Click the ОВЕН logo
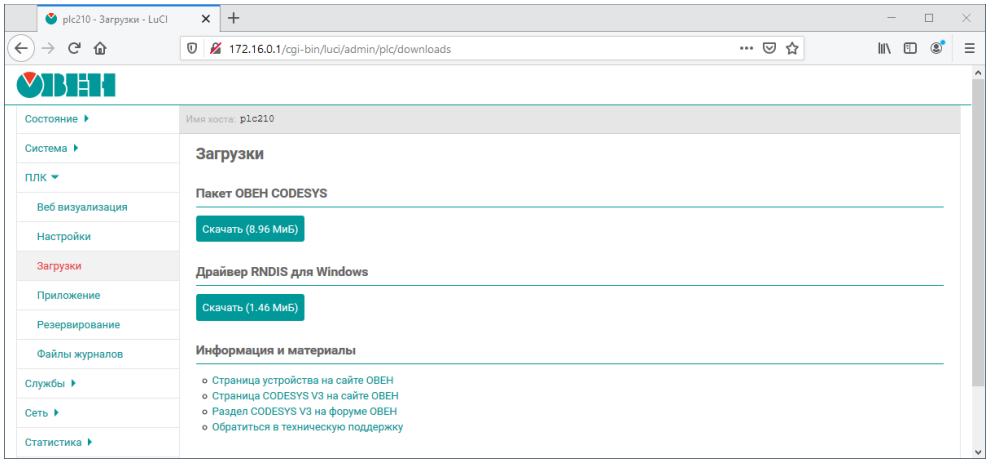 click(x=66, y=86)
